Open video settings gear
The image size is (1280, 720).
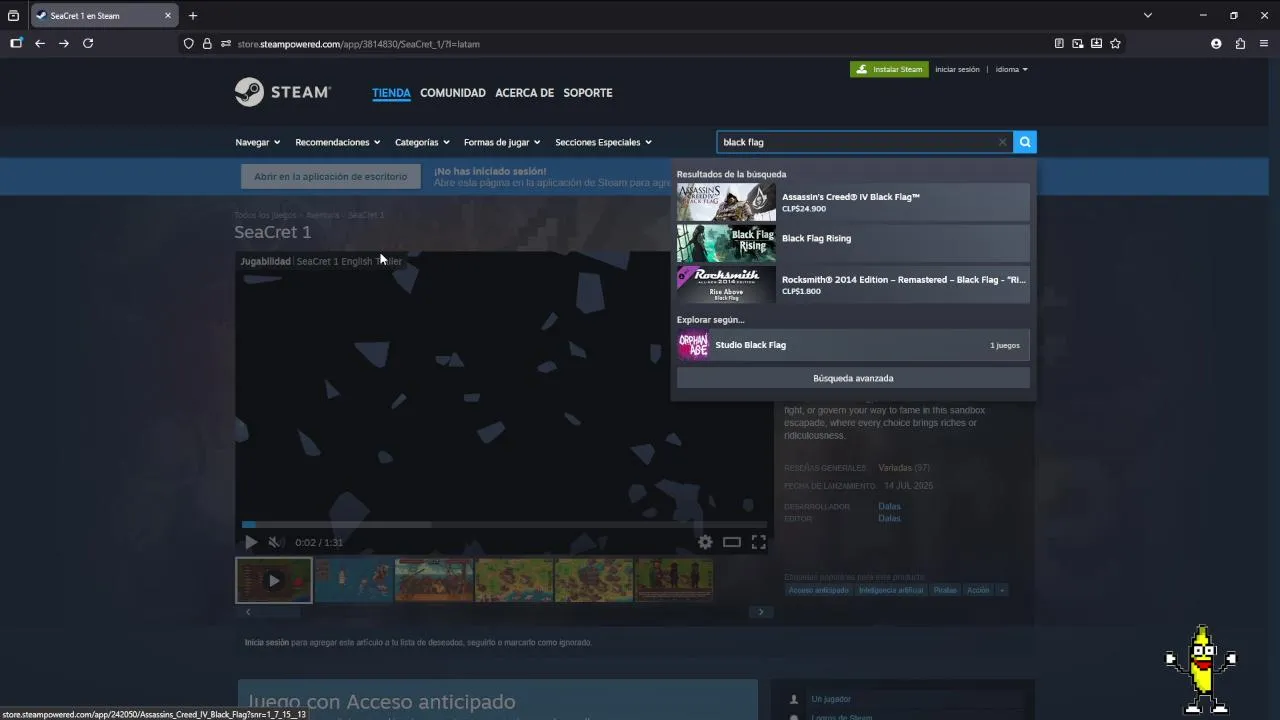point(705,542)
